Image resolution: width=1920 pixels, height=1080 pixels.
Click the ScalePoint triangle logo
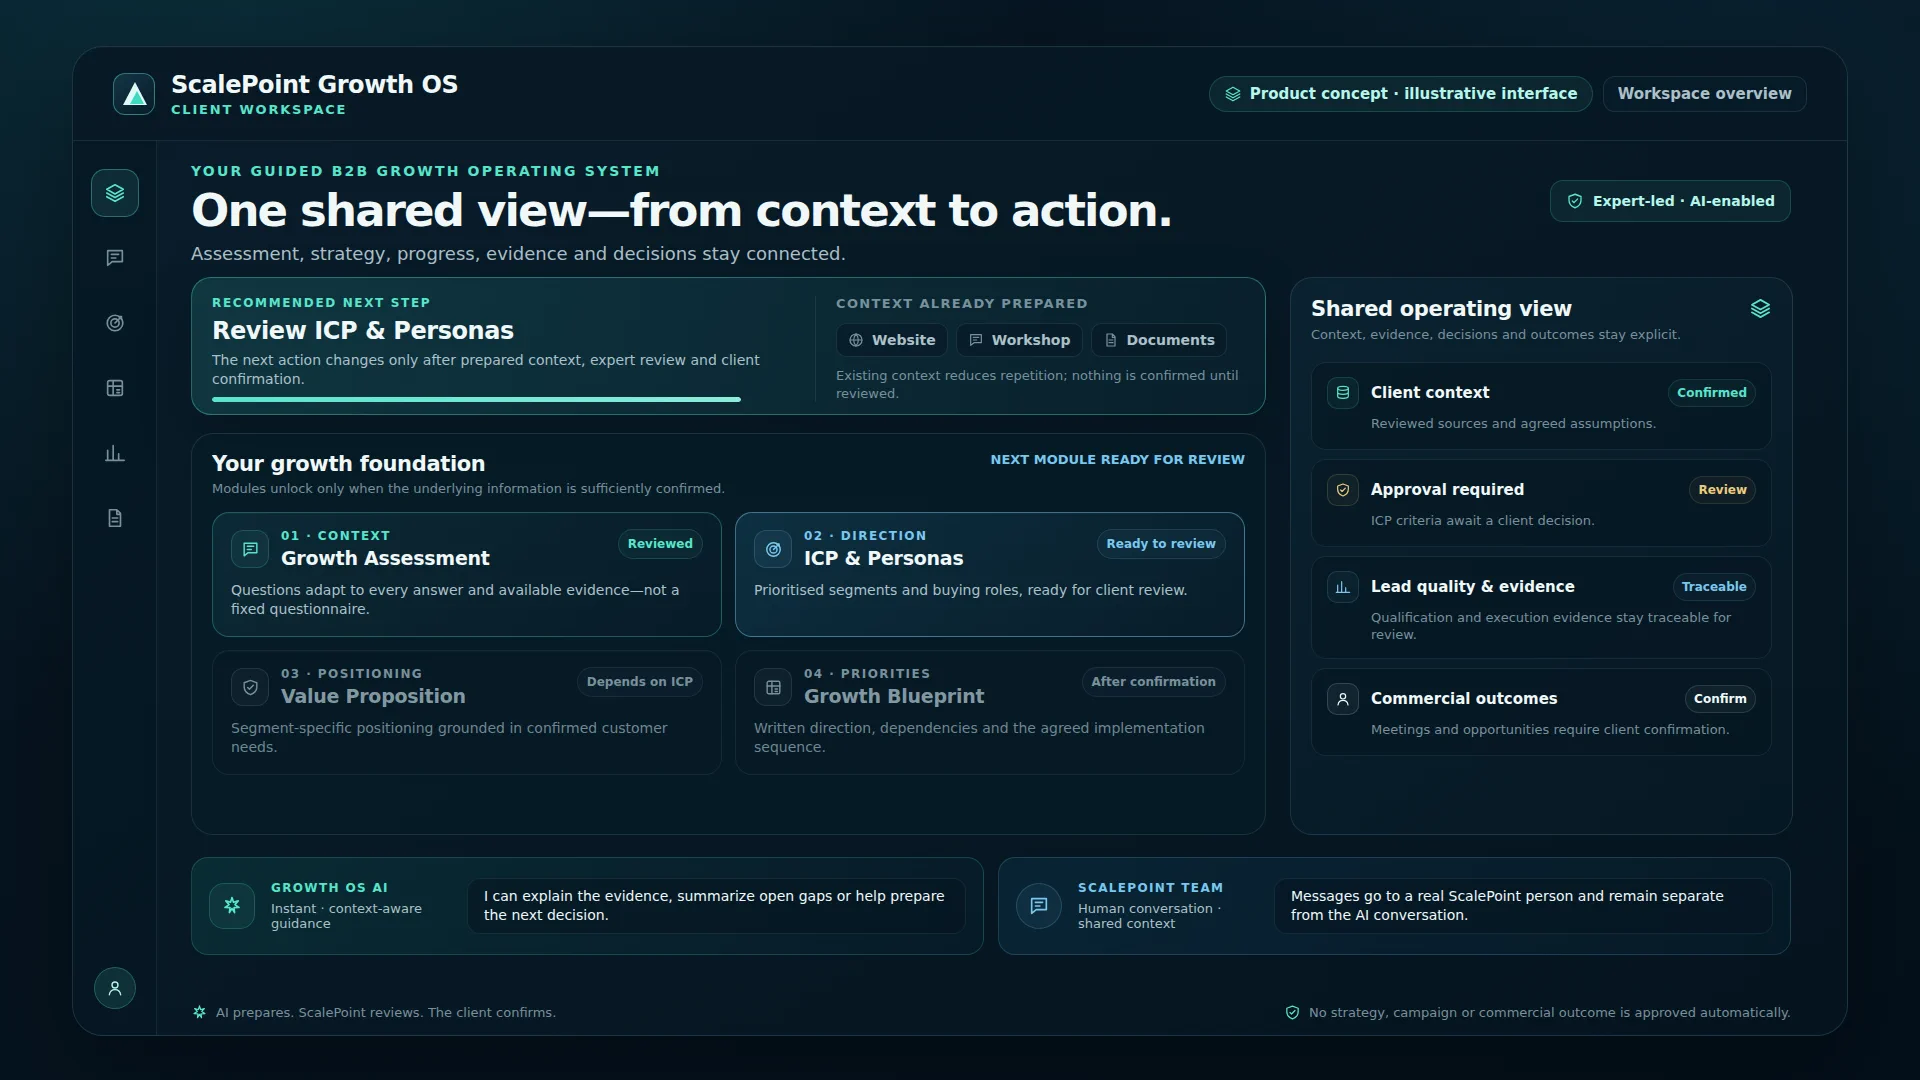point(134,94)
